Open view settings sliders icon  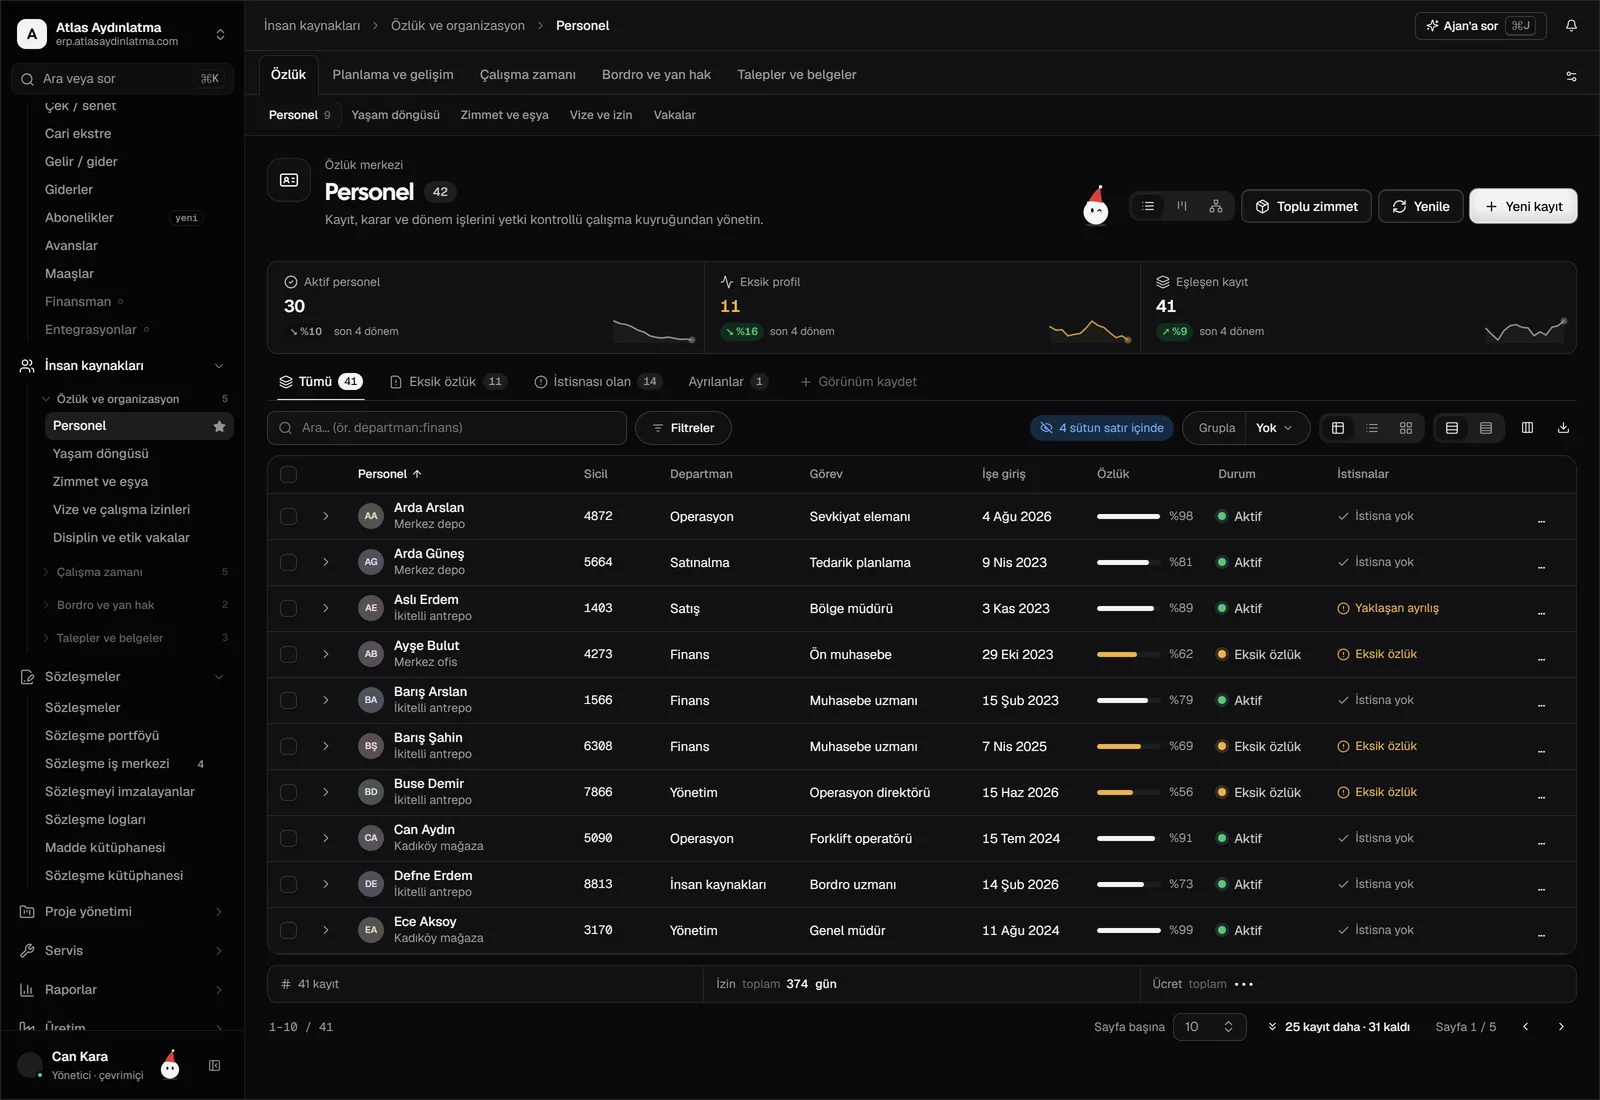coord(1571,75)
